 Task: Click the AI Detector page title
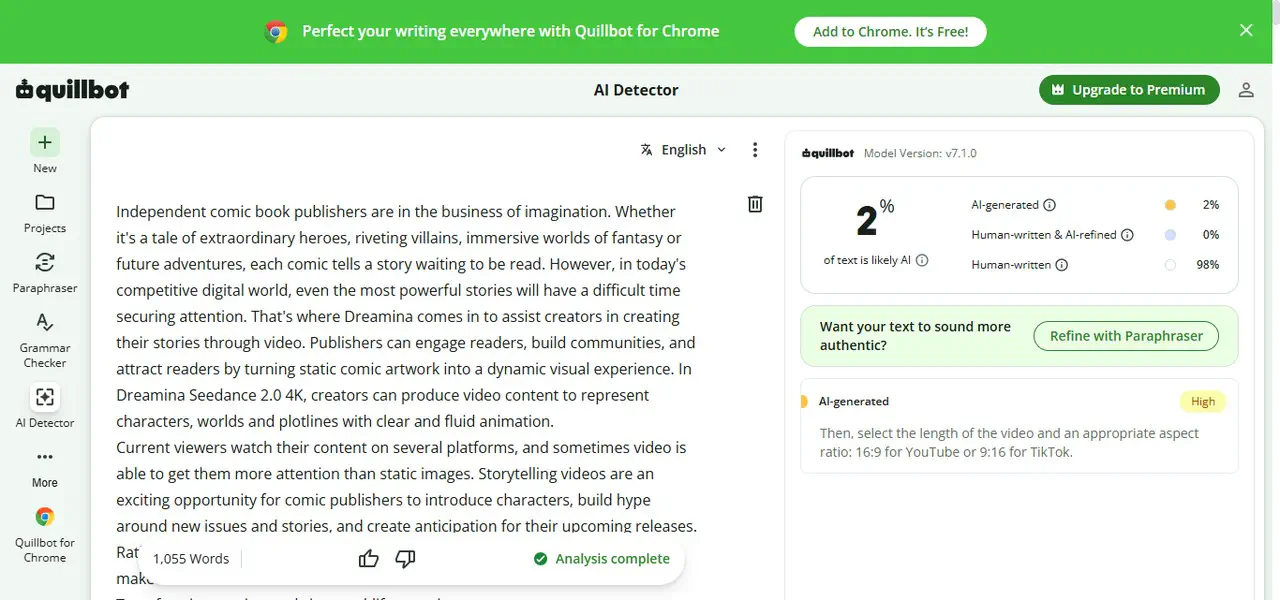636,90
